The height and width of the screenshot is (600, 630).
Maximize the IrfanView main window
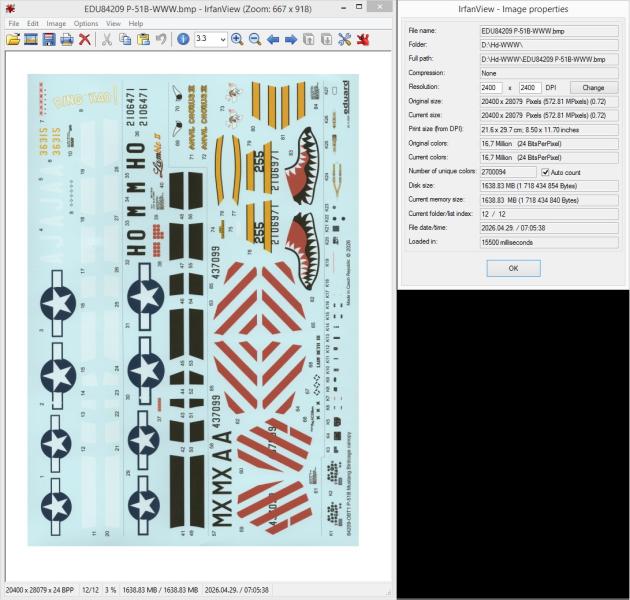(x=359, y=7)
